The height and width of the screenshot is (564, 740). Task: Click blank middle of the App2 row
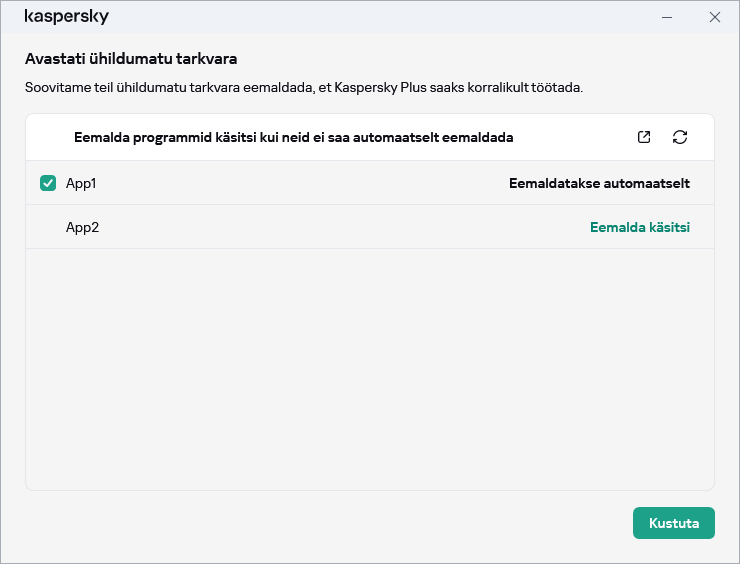click(x=340, y=227)
